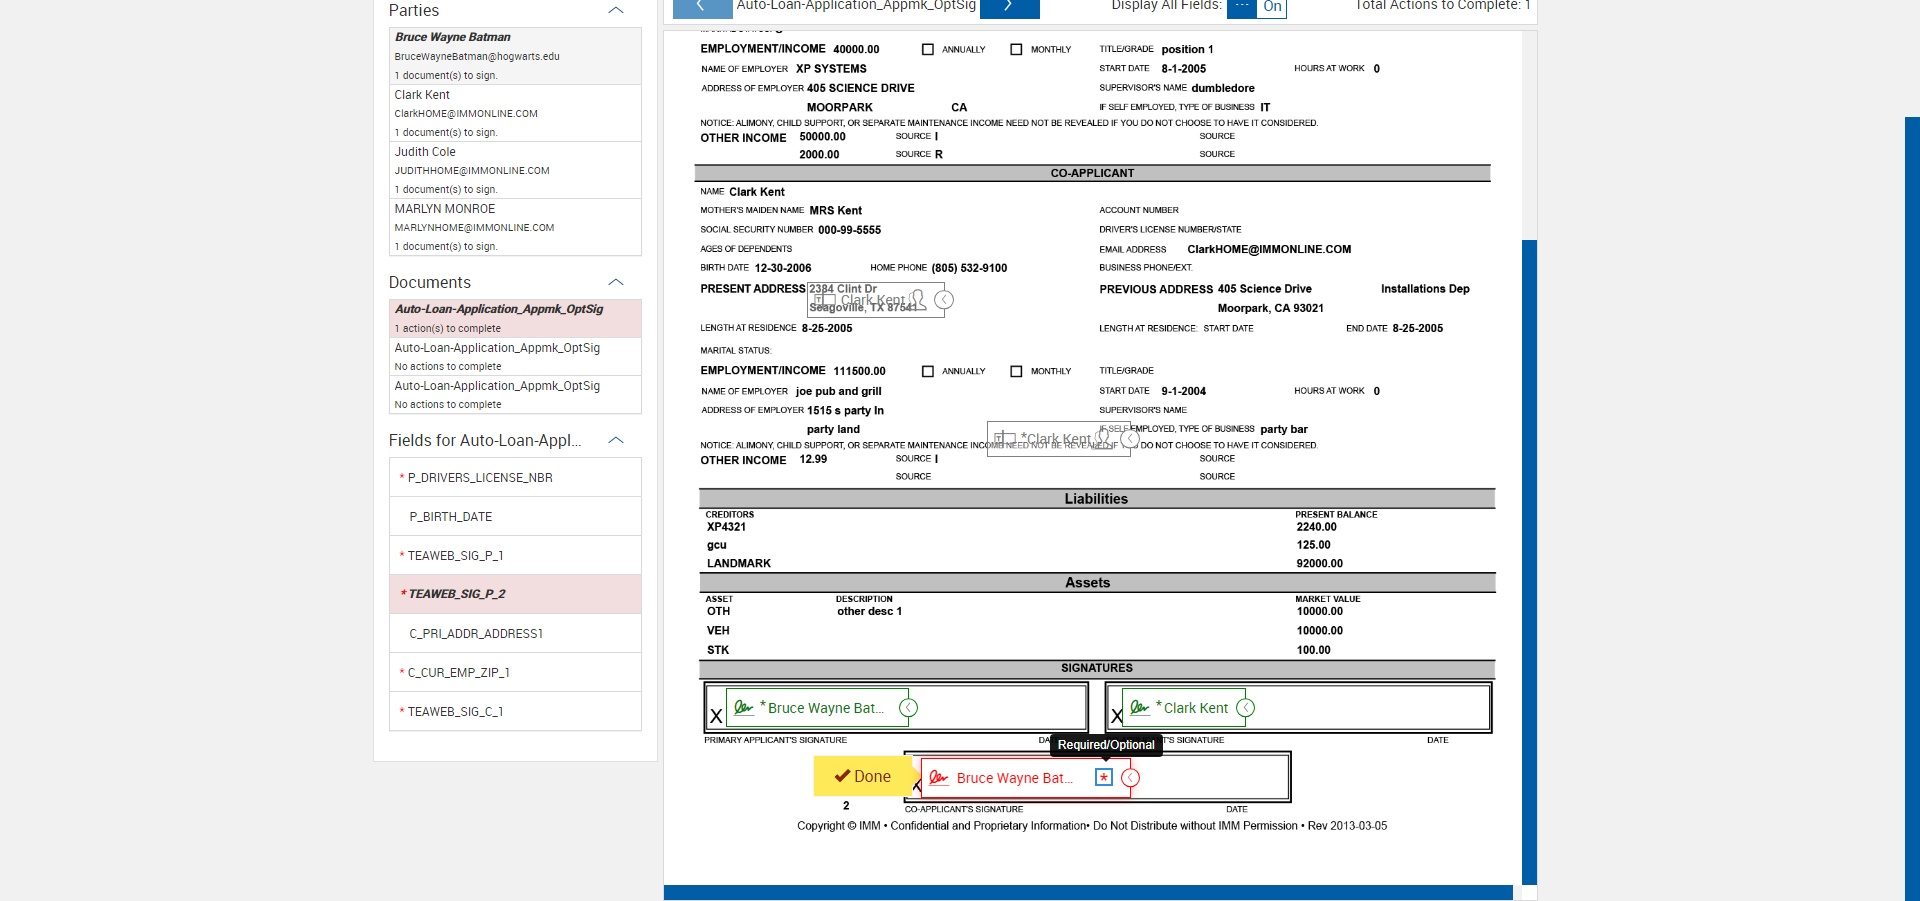Click the text-field icon on Present Address tag
The width and height of the screenshot is (1920, 901).
tap(826, 299)
